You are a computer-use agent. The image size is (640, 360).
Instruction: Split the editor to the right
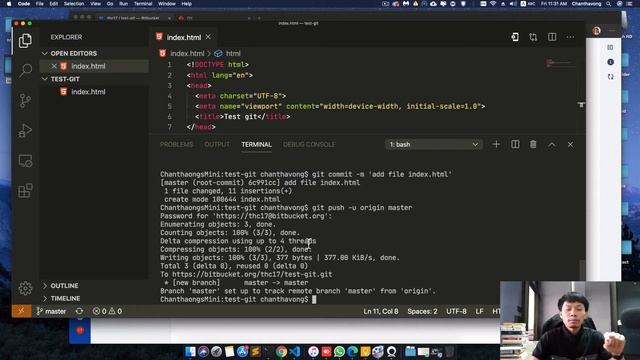[x=552, y=37]
